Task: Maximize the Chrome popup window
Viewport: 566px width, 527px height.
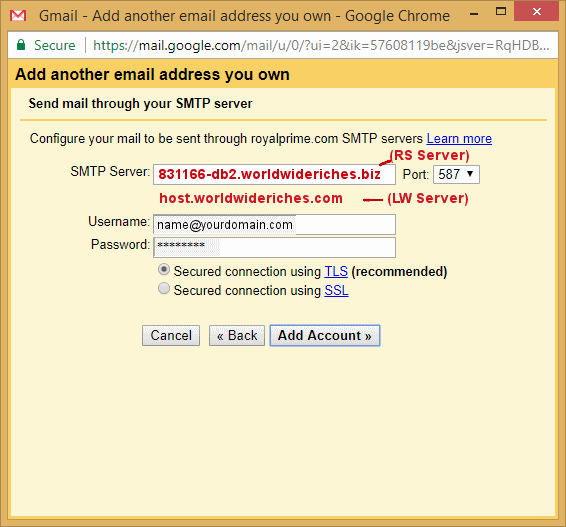Action: click(x=501, y=12)
